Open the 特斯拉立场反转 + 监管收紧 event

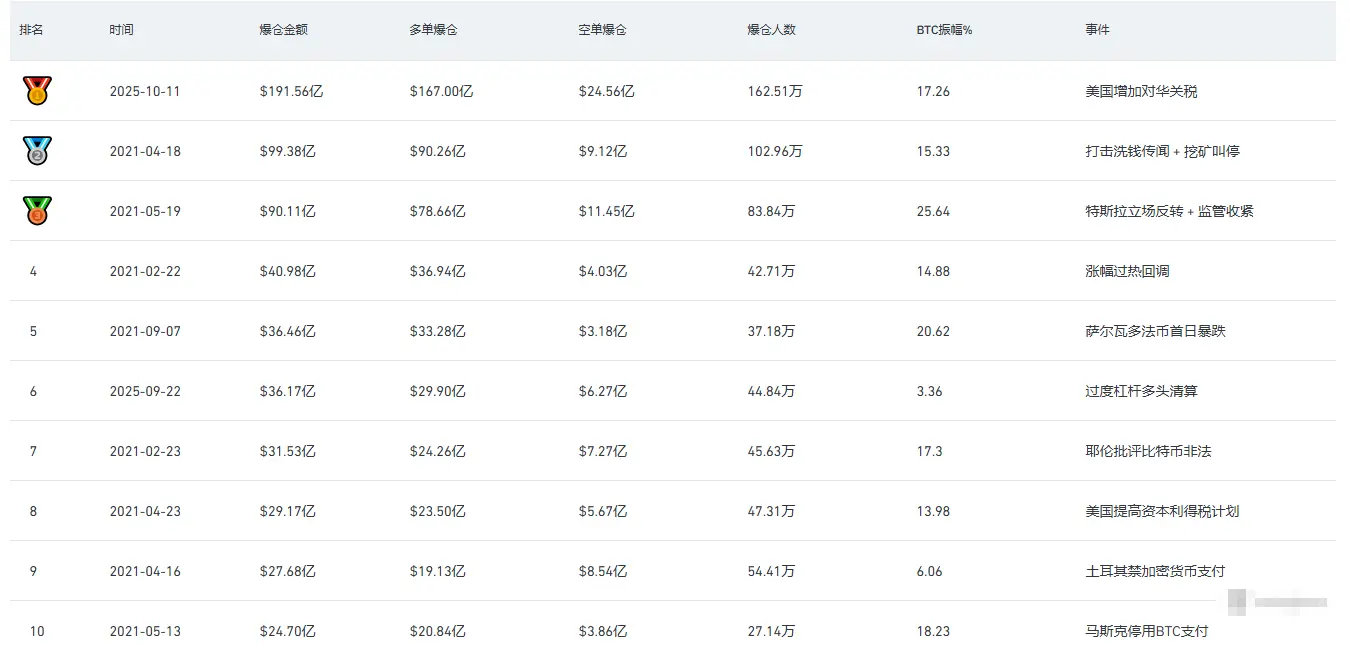(1169, 211)
